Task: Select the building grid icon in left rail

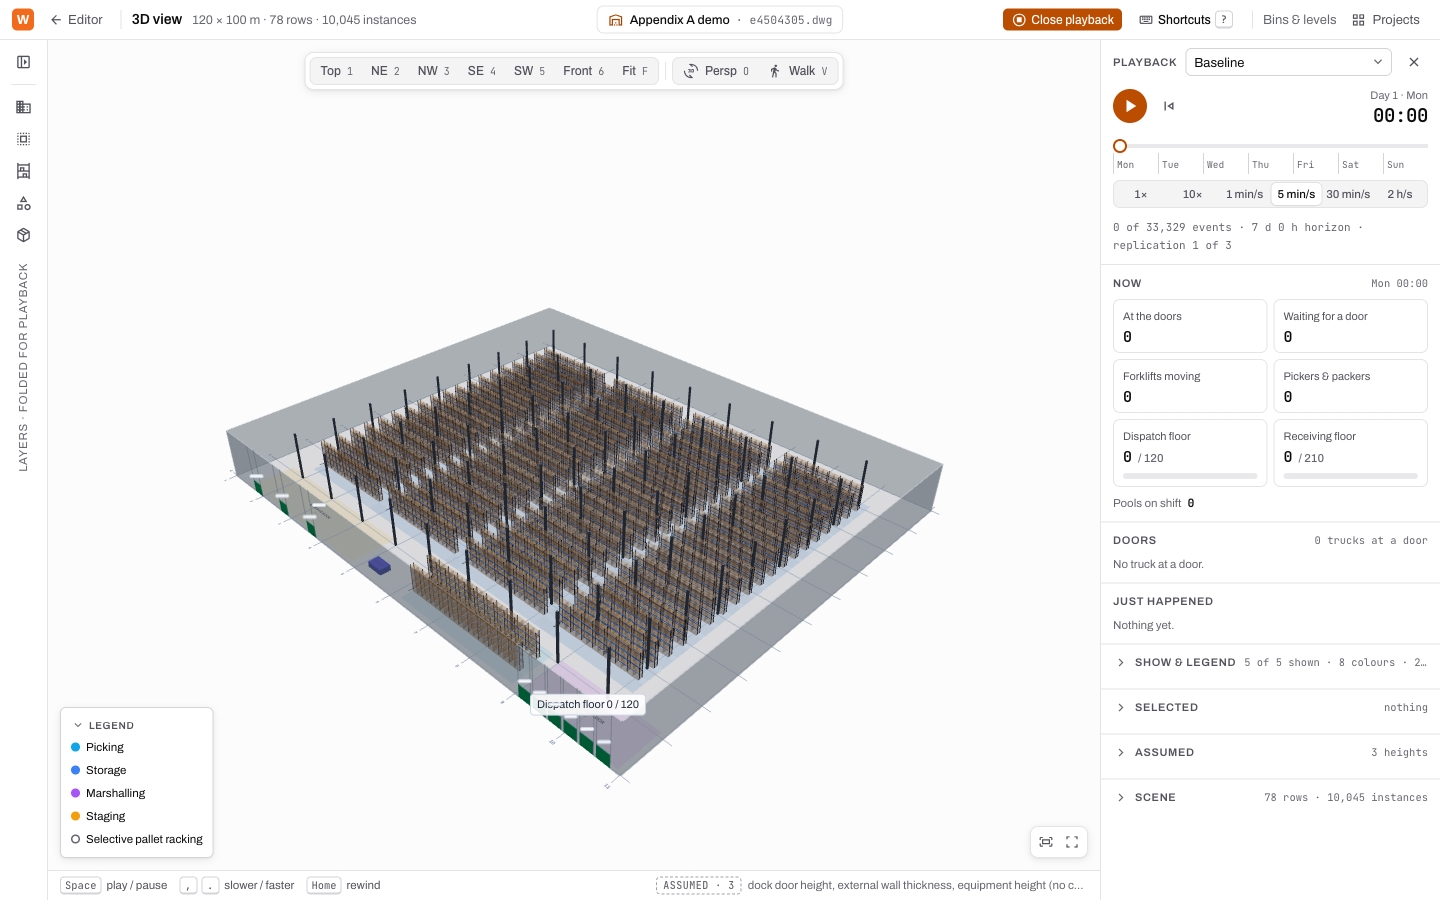Action: [23, 107]
